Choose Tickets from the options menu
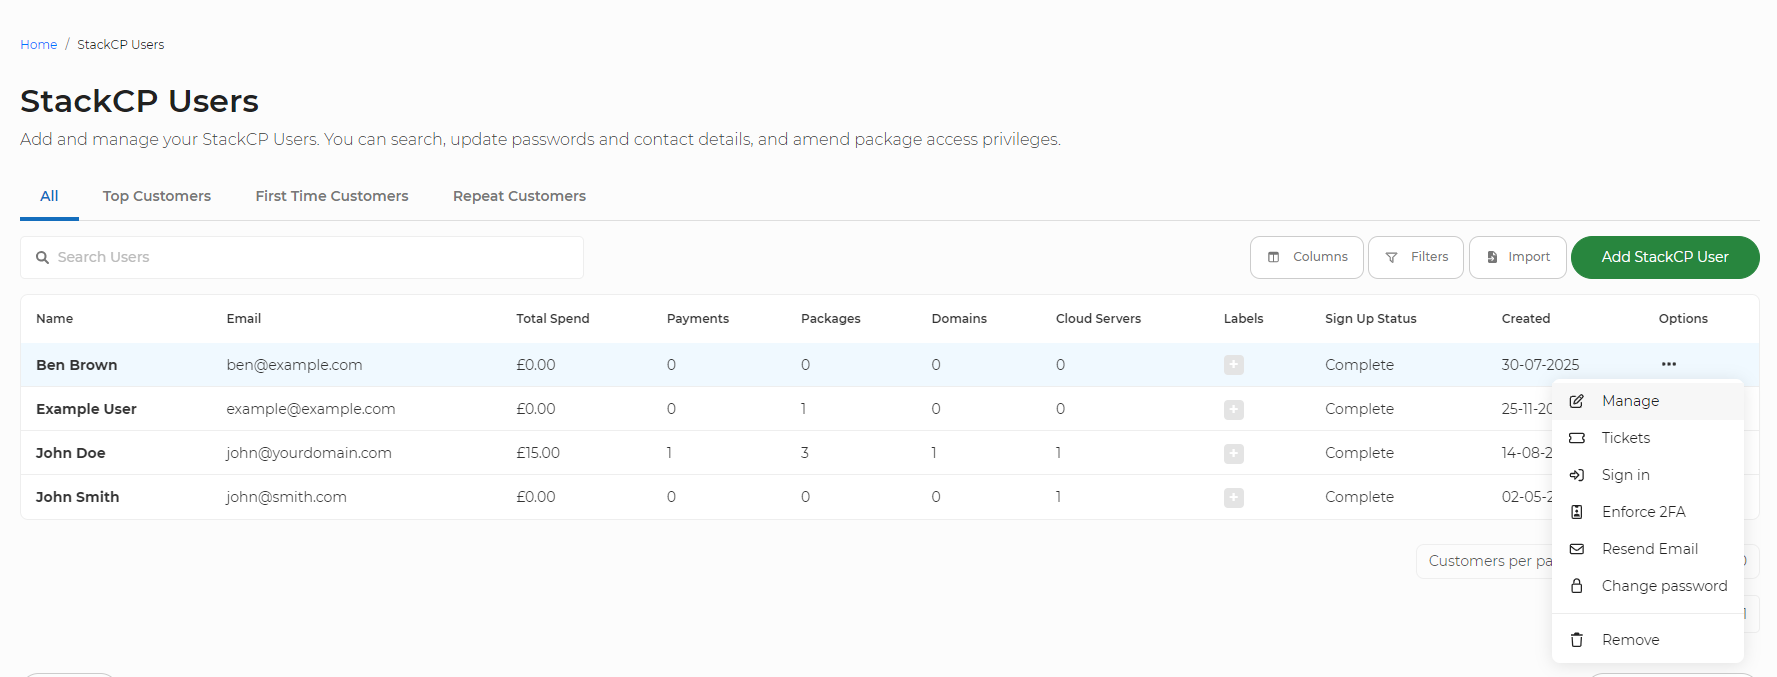The image size is (1777, 677). coord(1648,438)
